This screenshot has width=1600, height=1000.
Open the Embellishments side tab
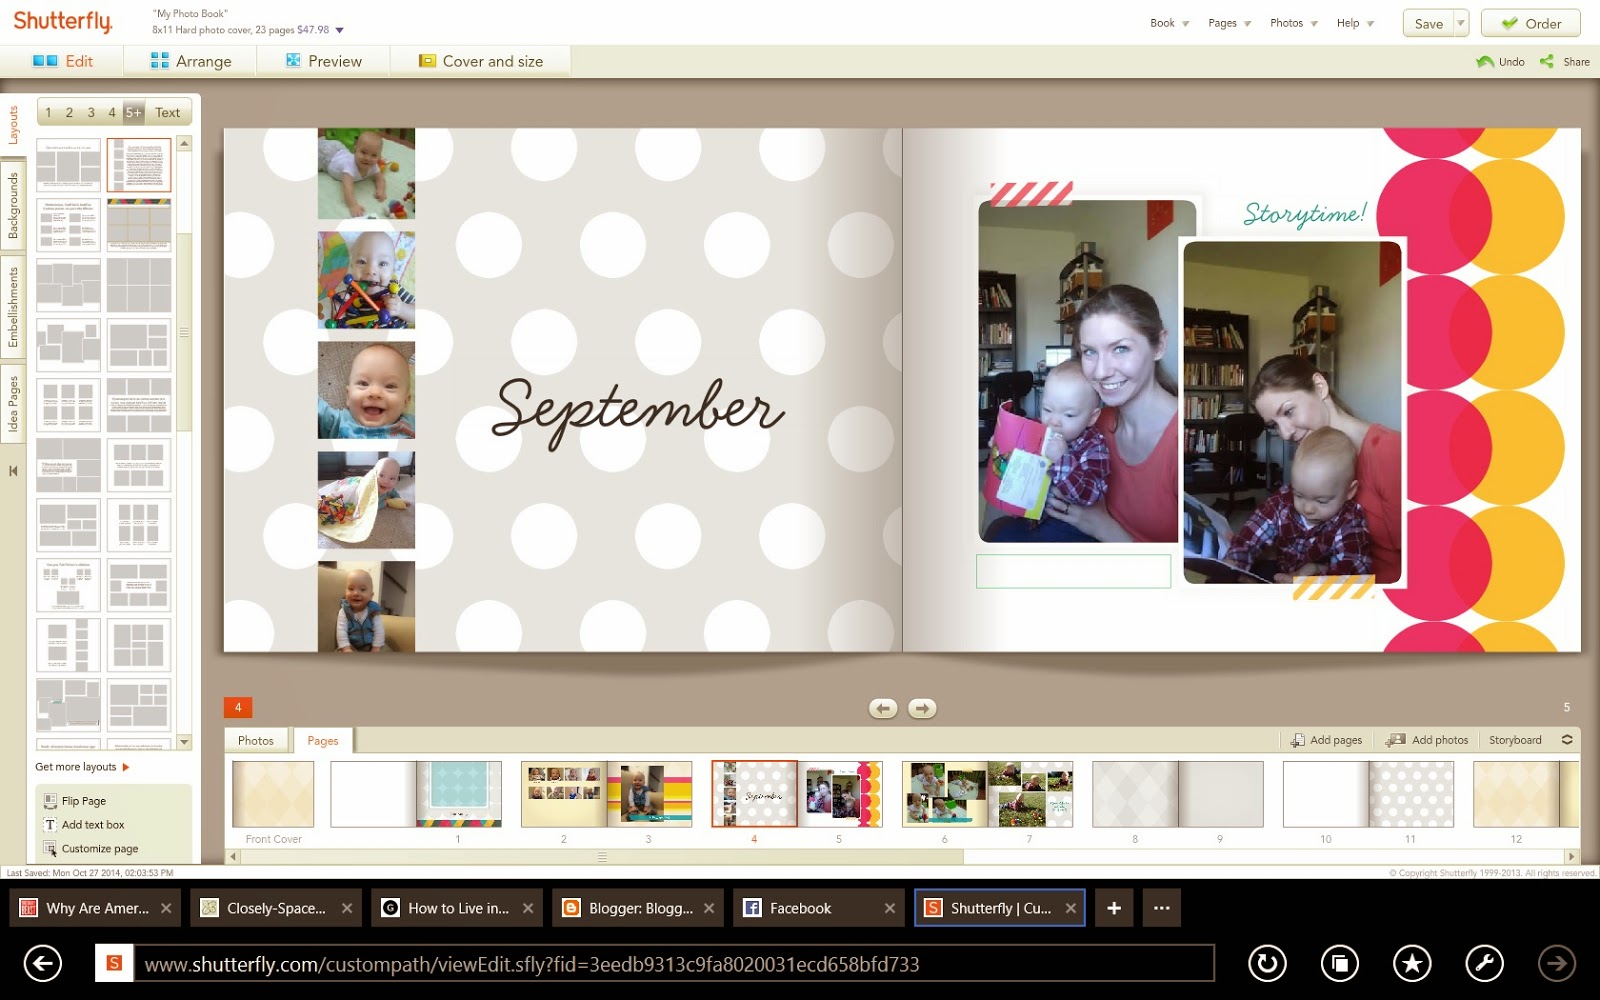point(13,306)
